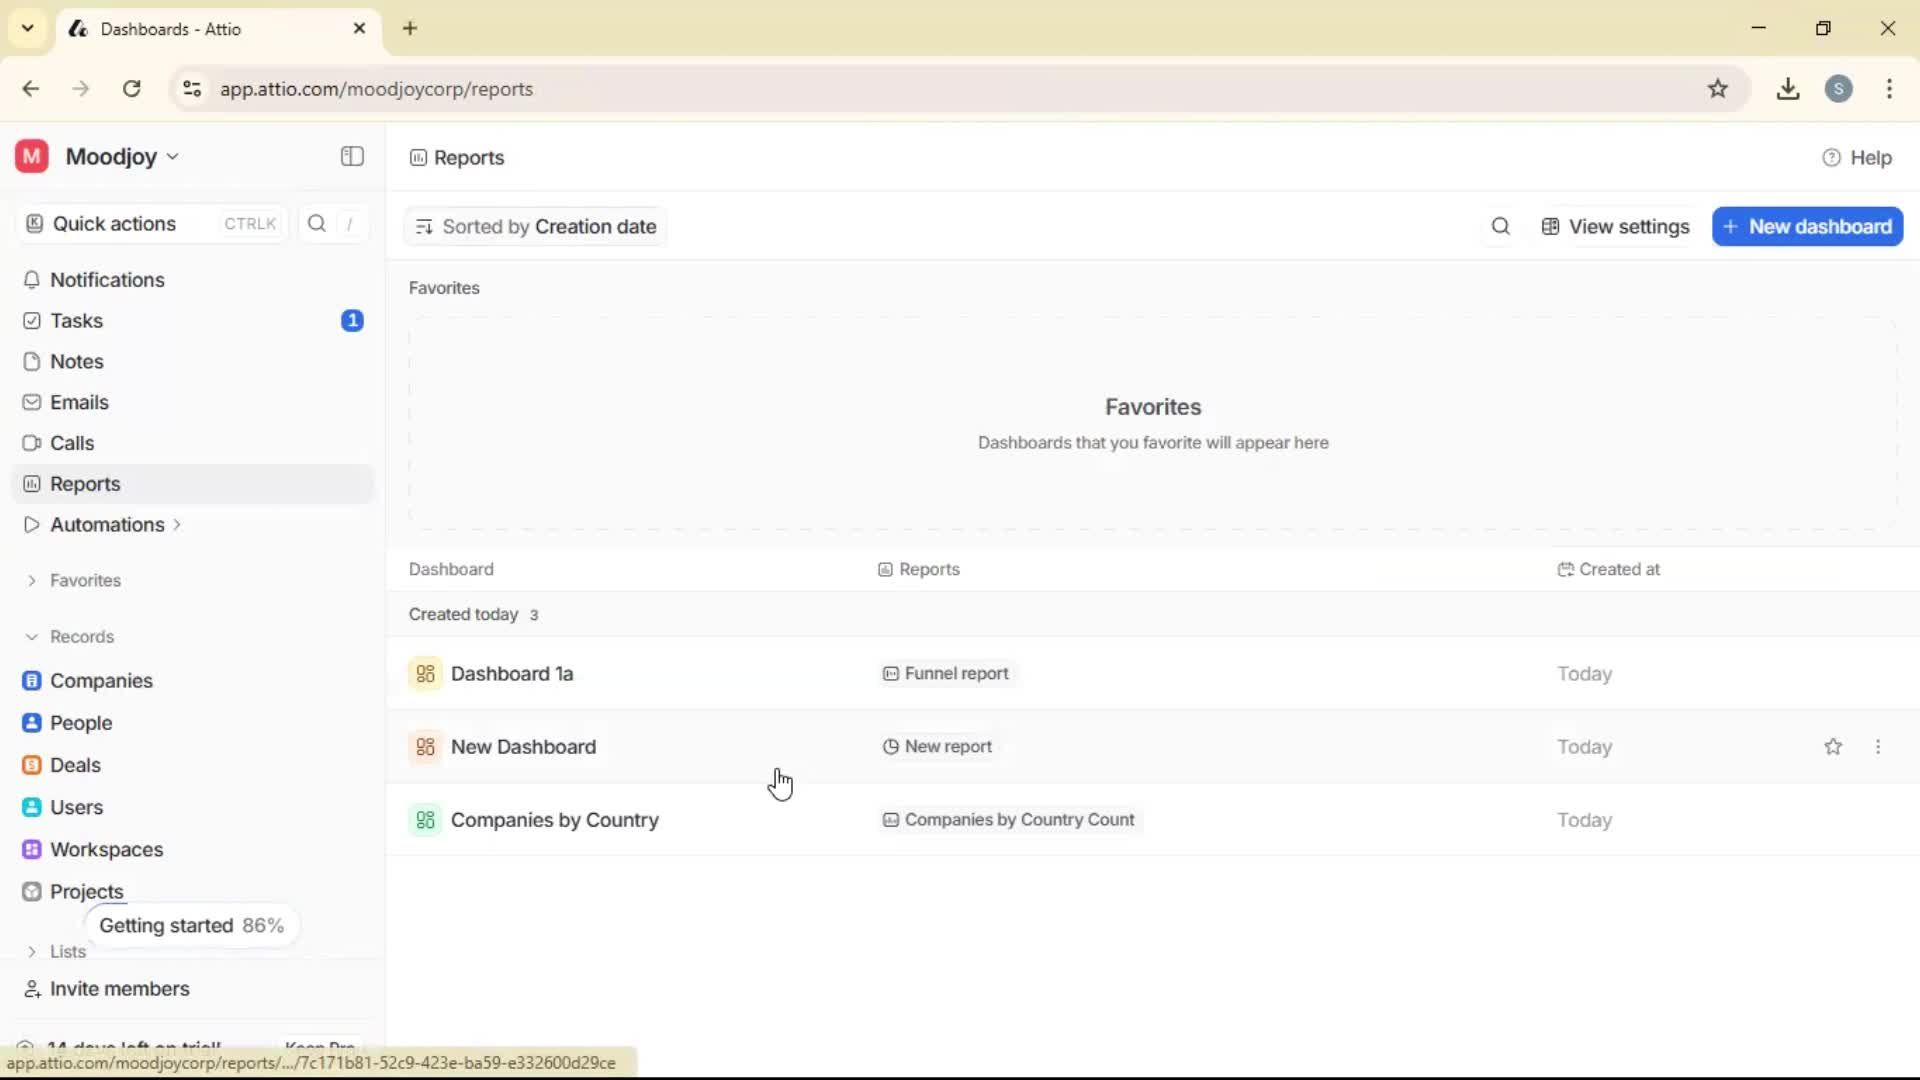Open Notifications in the sidebar
1920x1080 pixels.
tap(106, 280)
